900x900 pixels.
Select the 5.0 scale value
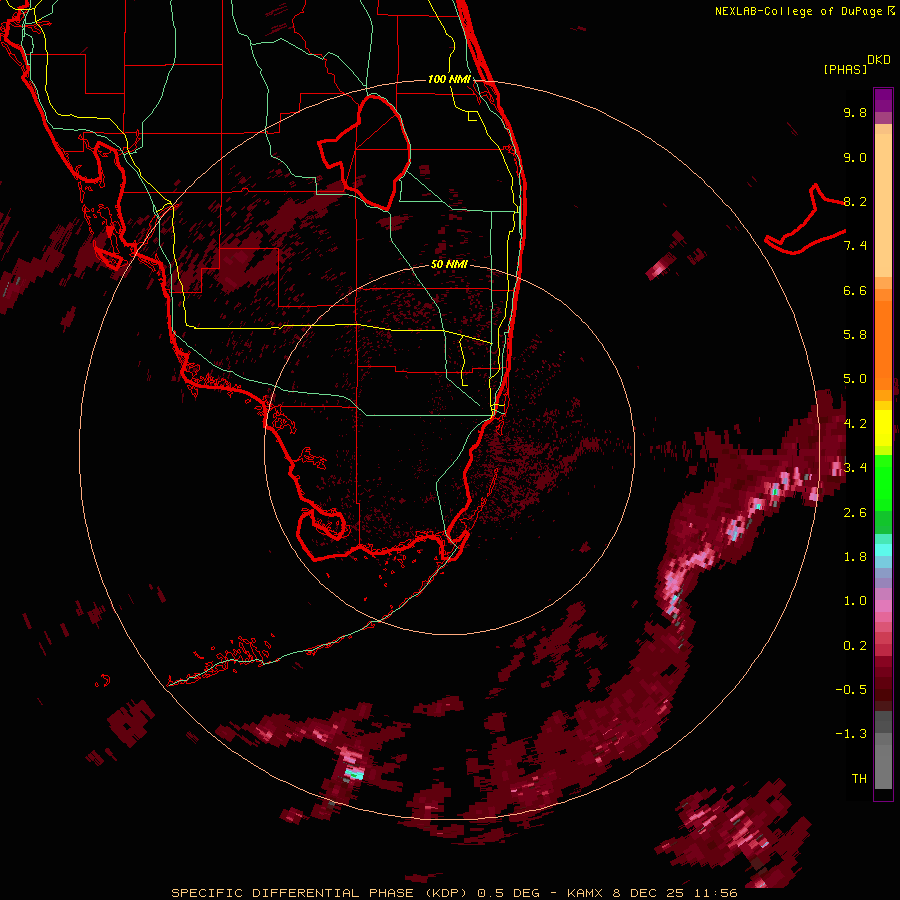(855, 379)
